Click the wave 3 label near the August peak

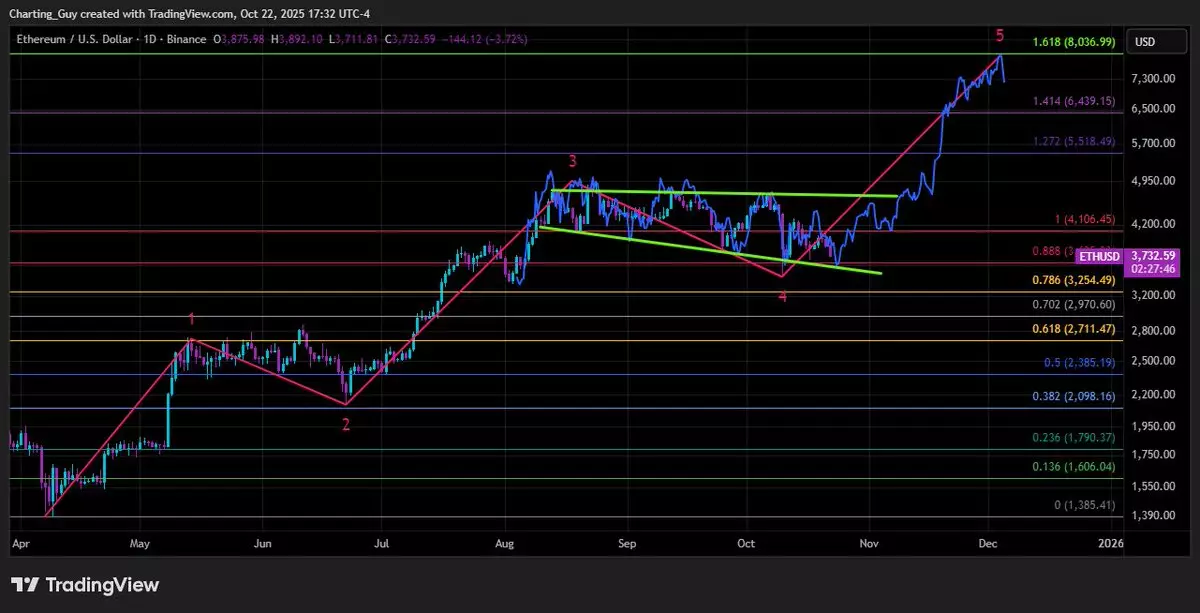(x=572, y=161)
